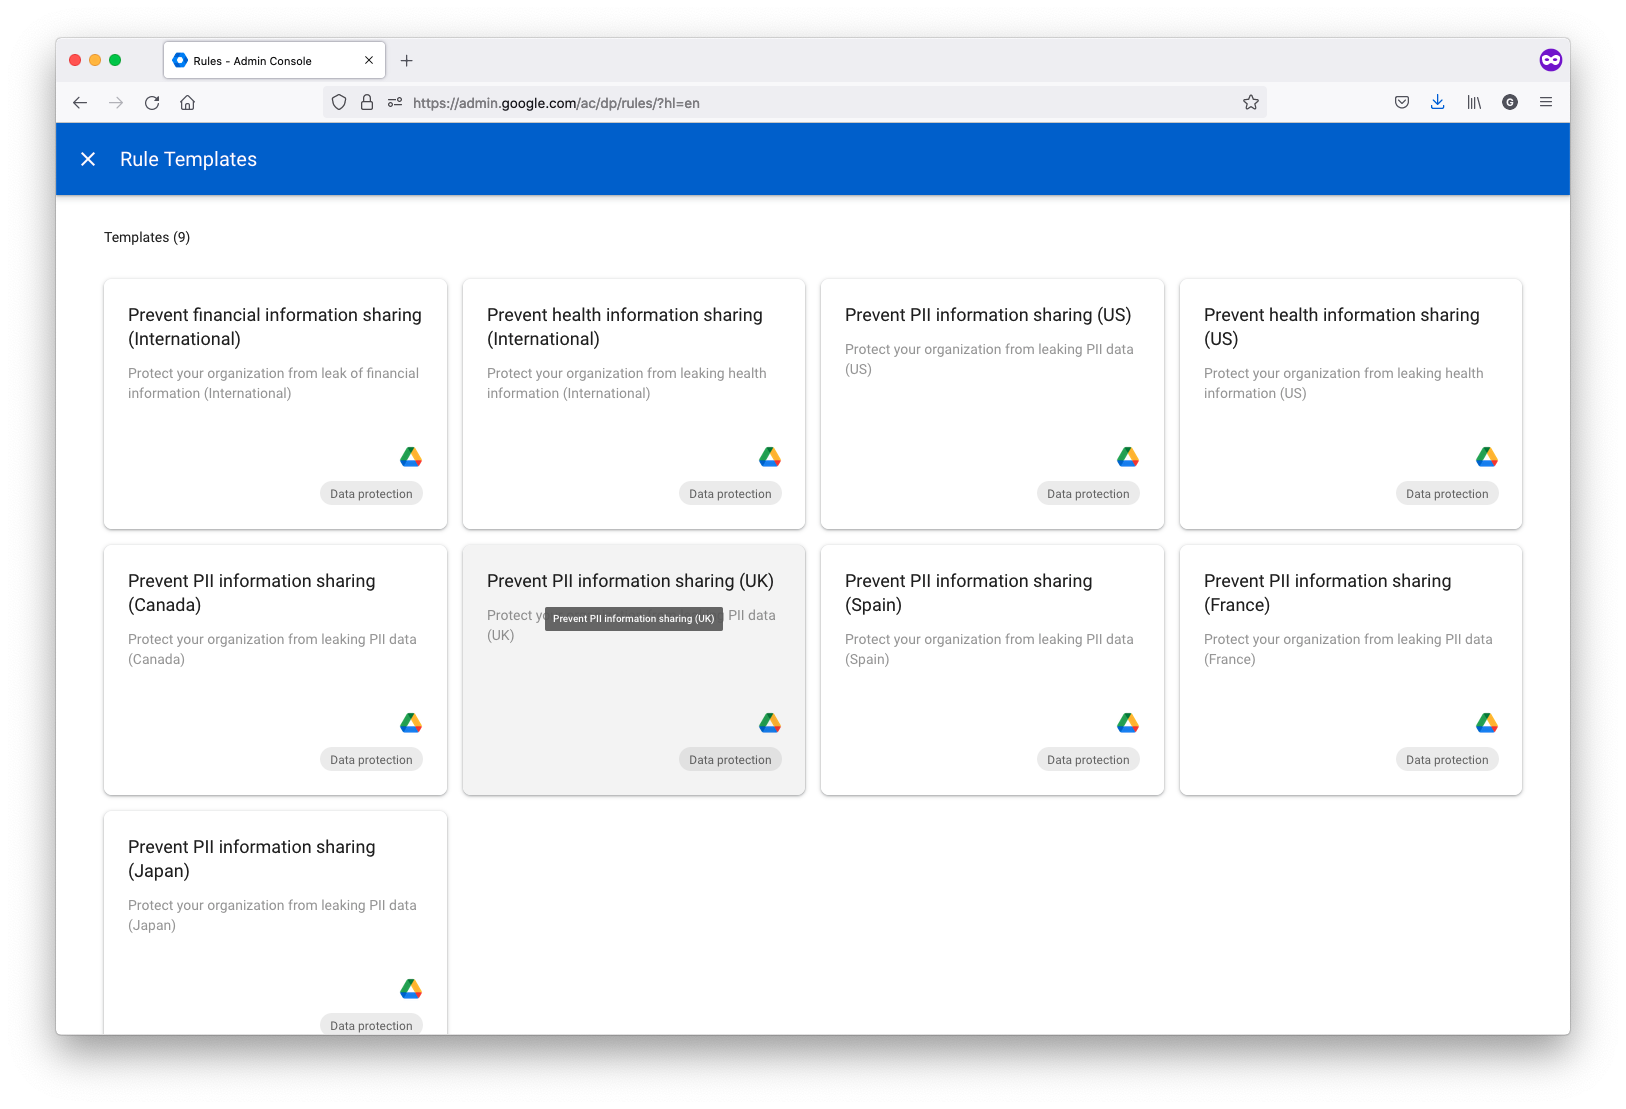
Task: Click Drive icon on PII (Canada) card
Action: pyautogui.click(x=411, y=723)
